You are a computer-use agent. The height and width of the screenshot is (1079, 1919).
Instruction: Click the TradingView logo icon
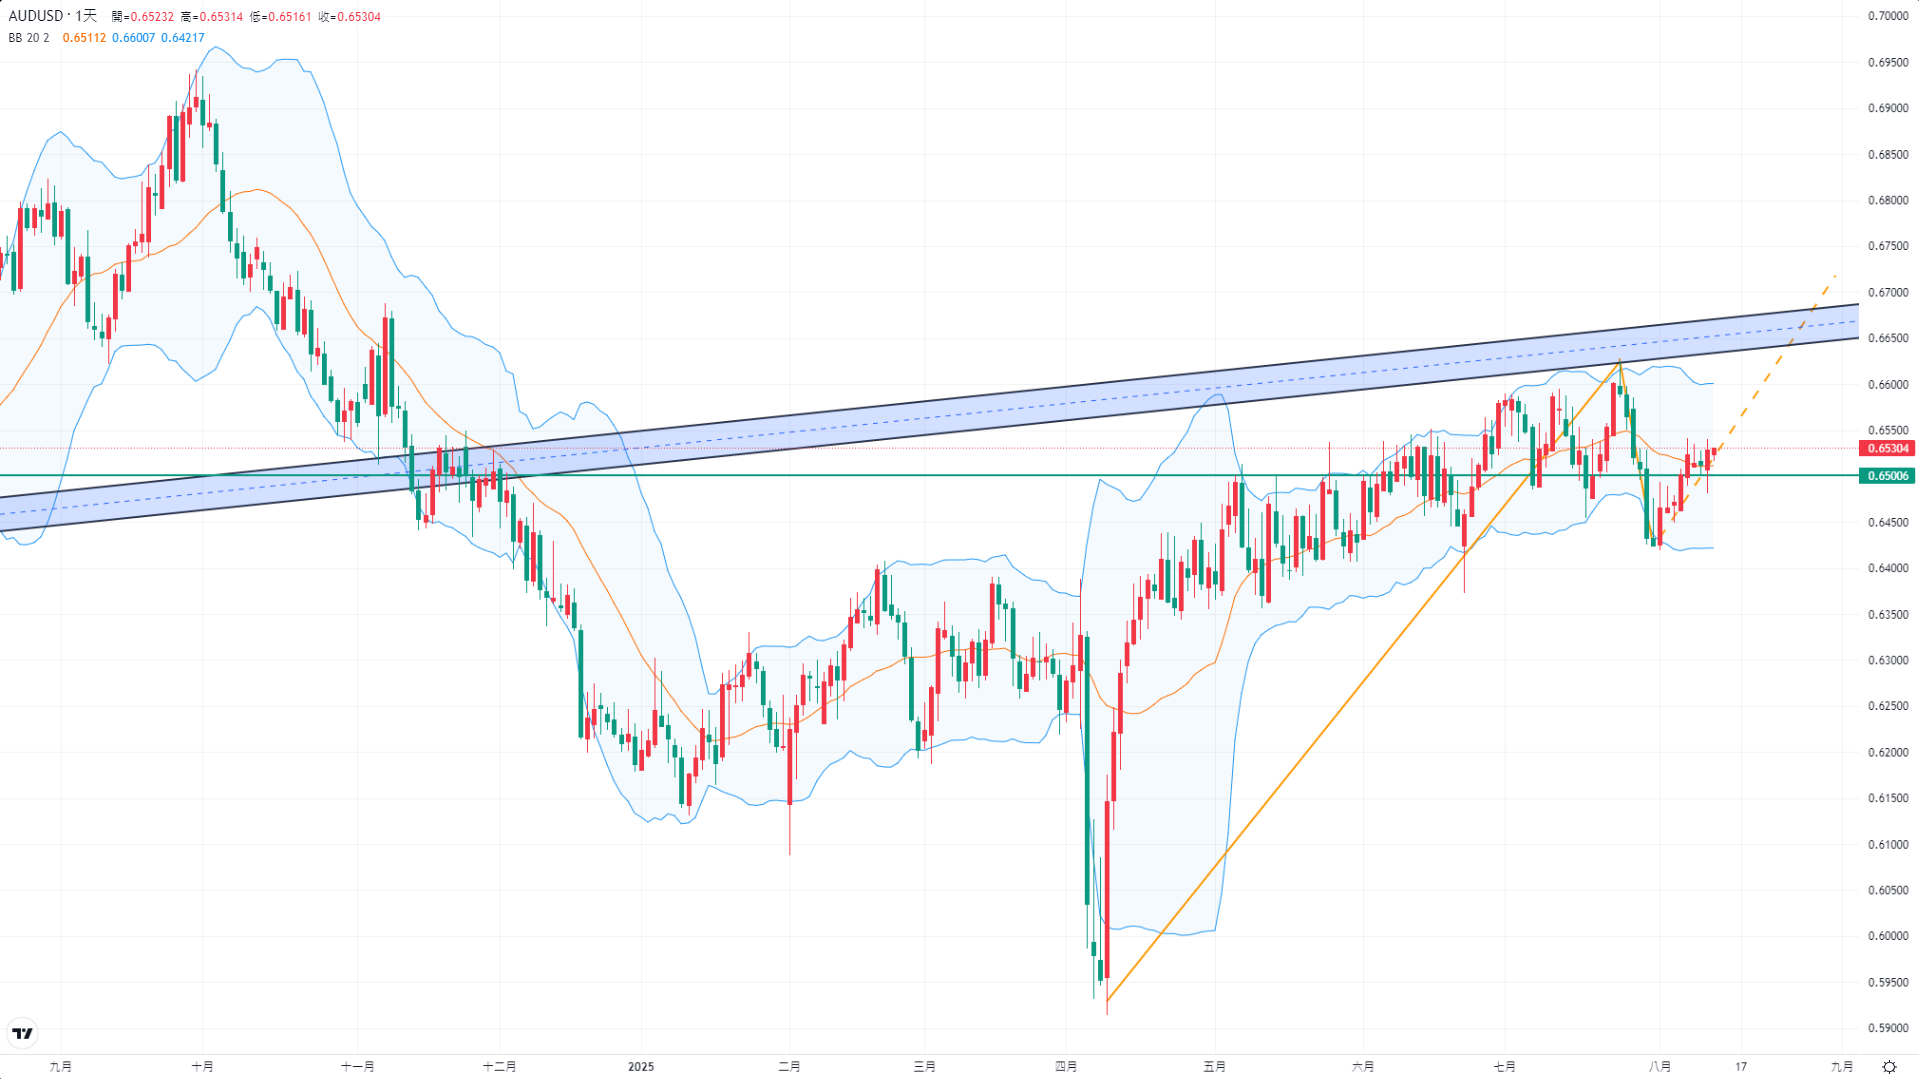click(22, 1033)
